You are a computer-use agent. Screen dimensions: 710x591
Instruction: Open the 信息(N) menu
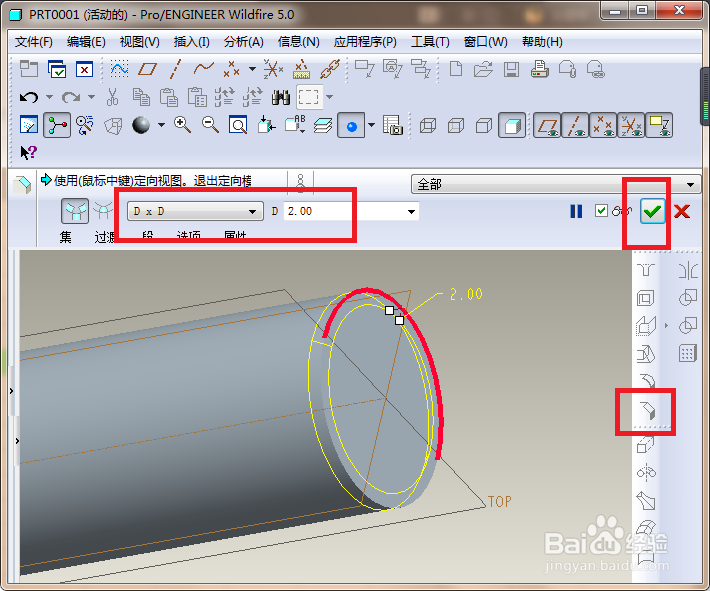[298, 42]
